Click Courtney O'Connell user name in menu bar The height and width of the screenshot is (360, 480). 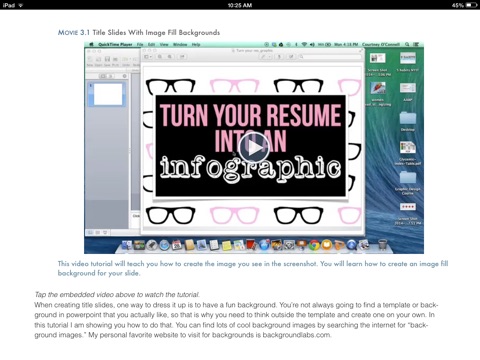[381, 44]
